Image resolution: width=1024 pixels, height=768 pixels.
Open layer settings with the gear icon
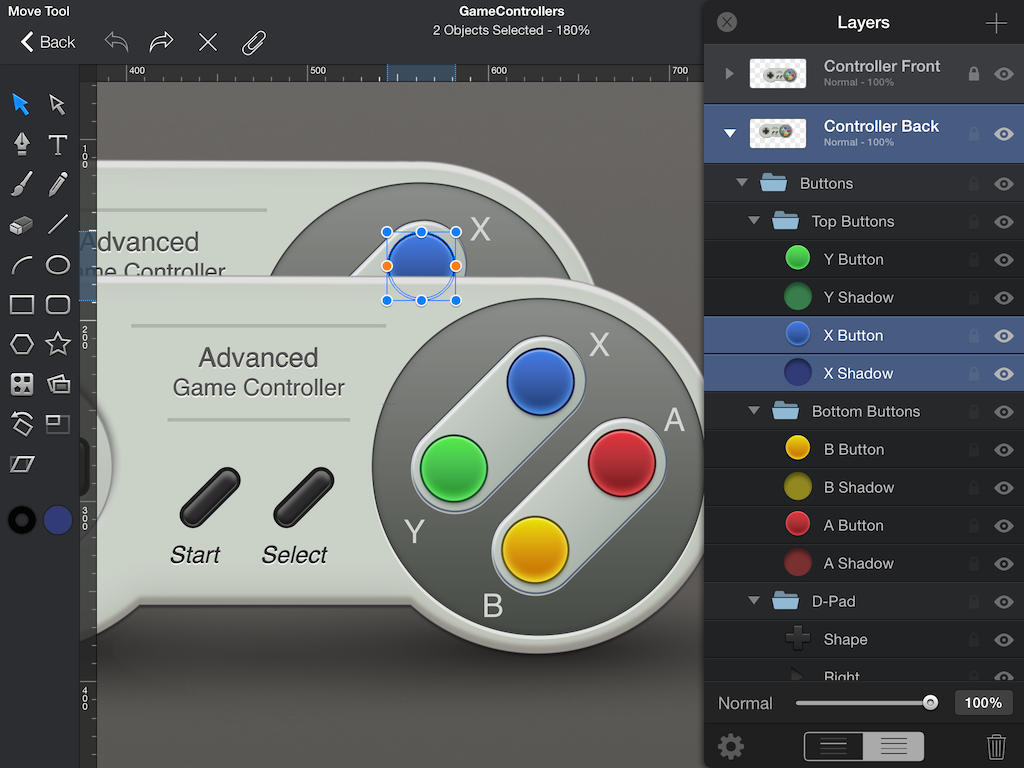click(730, 747)
